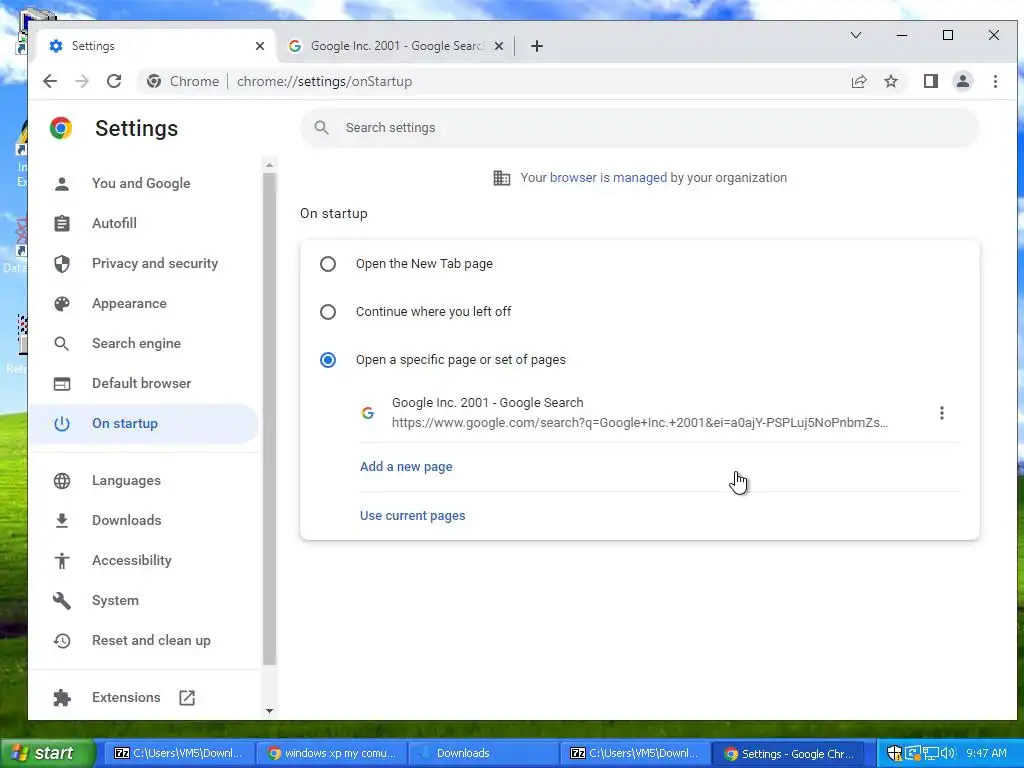Select On startup in sidebar
The height and width of the screenshot is (768, 1024).
click(144, 424)
